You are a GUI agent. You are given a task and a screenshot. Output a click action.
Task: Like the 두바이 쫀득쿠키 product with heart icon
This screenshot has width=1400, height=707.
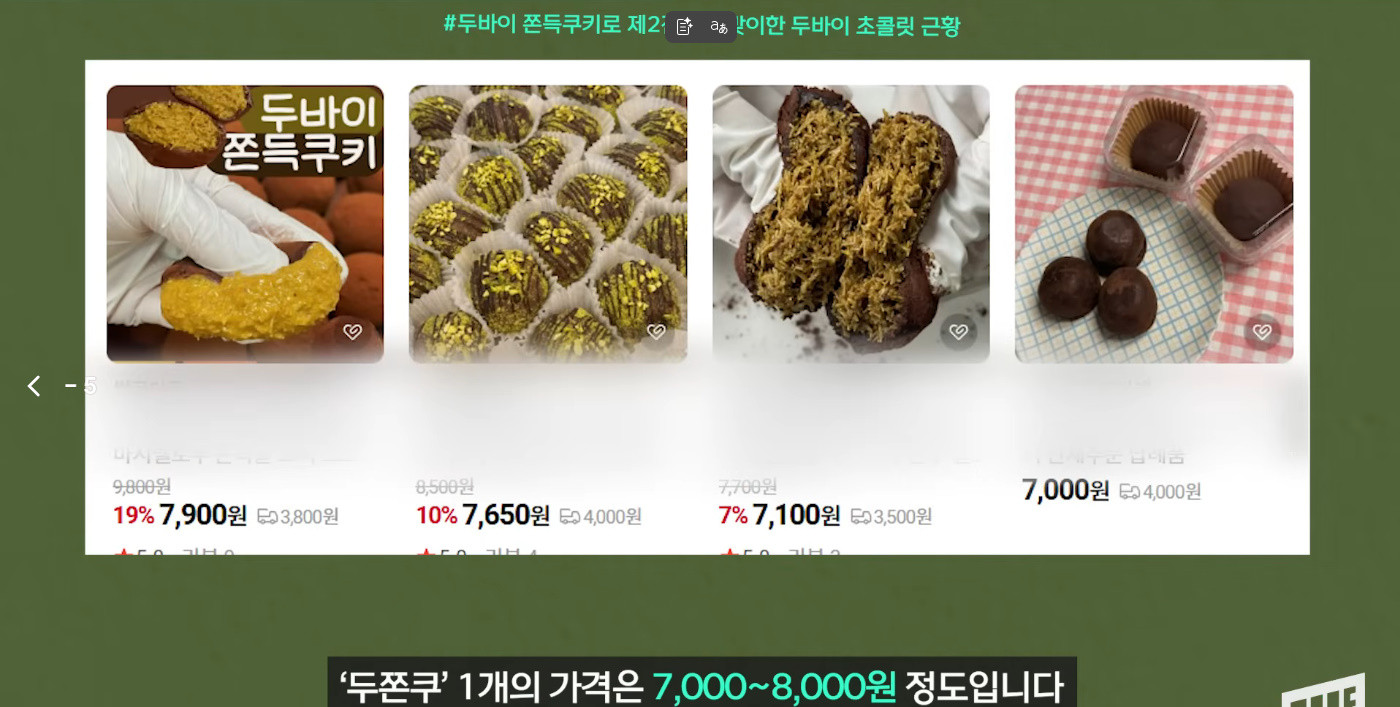352,332
